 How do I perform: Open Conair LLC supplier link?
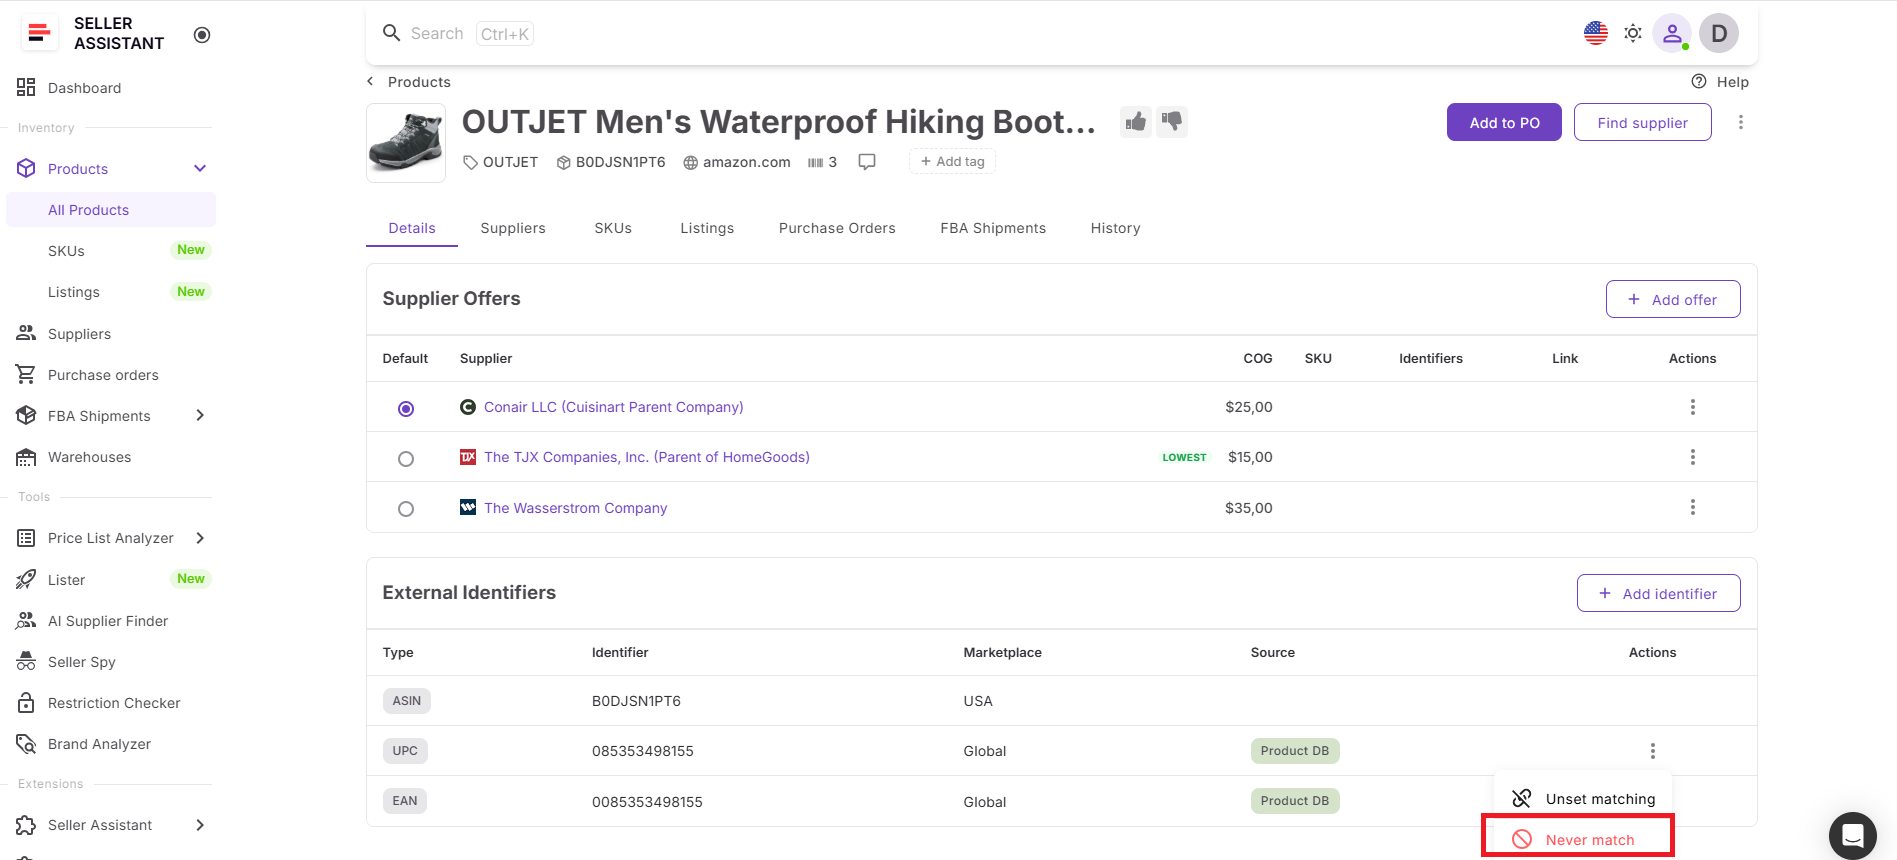pos(614,407)
